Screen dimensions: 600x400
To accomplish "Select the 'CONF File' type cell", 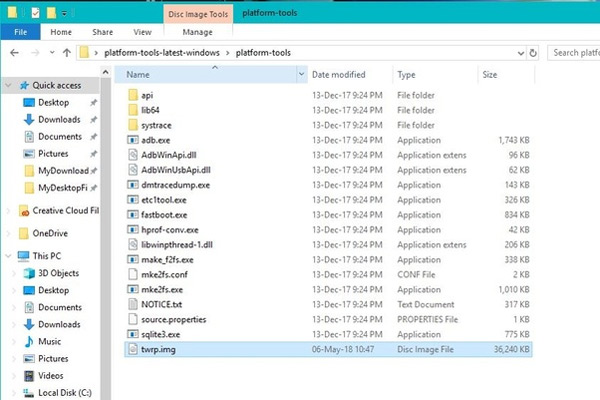I will tap(416, 274).
